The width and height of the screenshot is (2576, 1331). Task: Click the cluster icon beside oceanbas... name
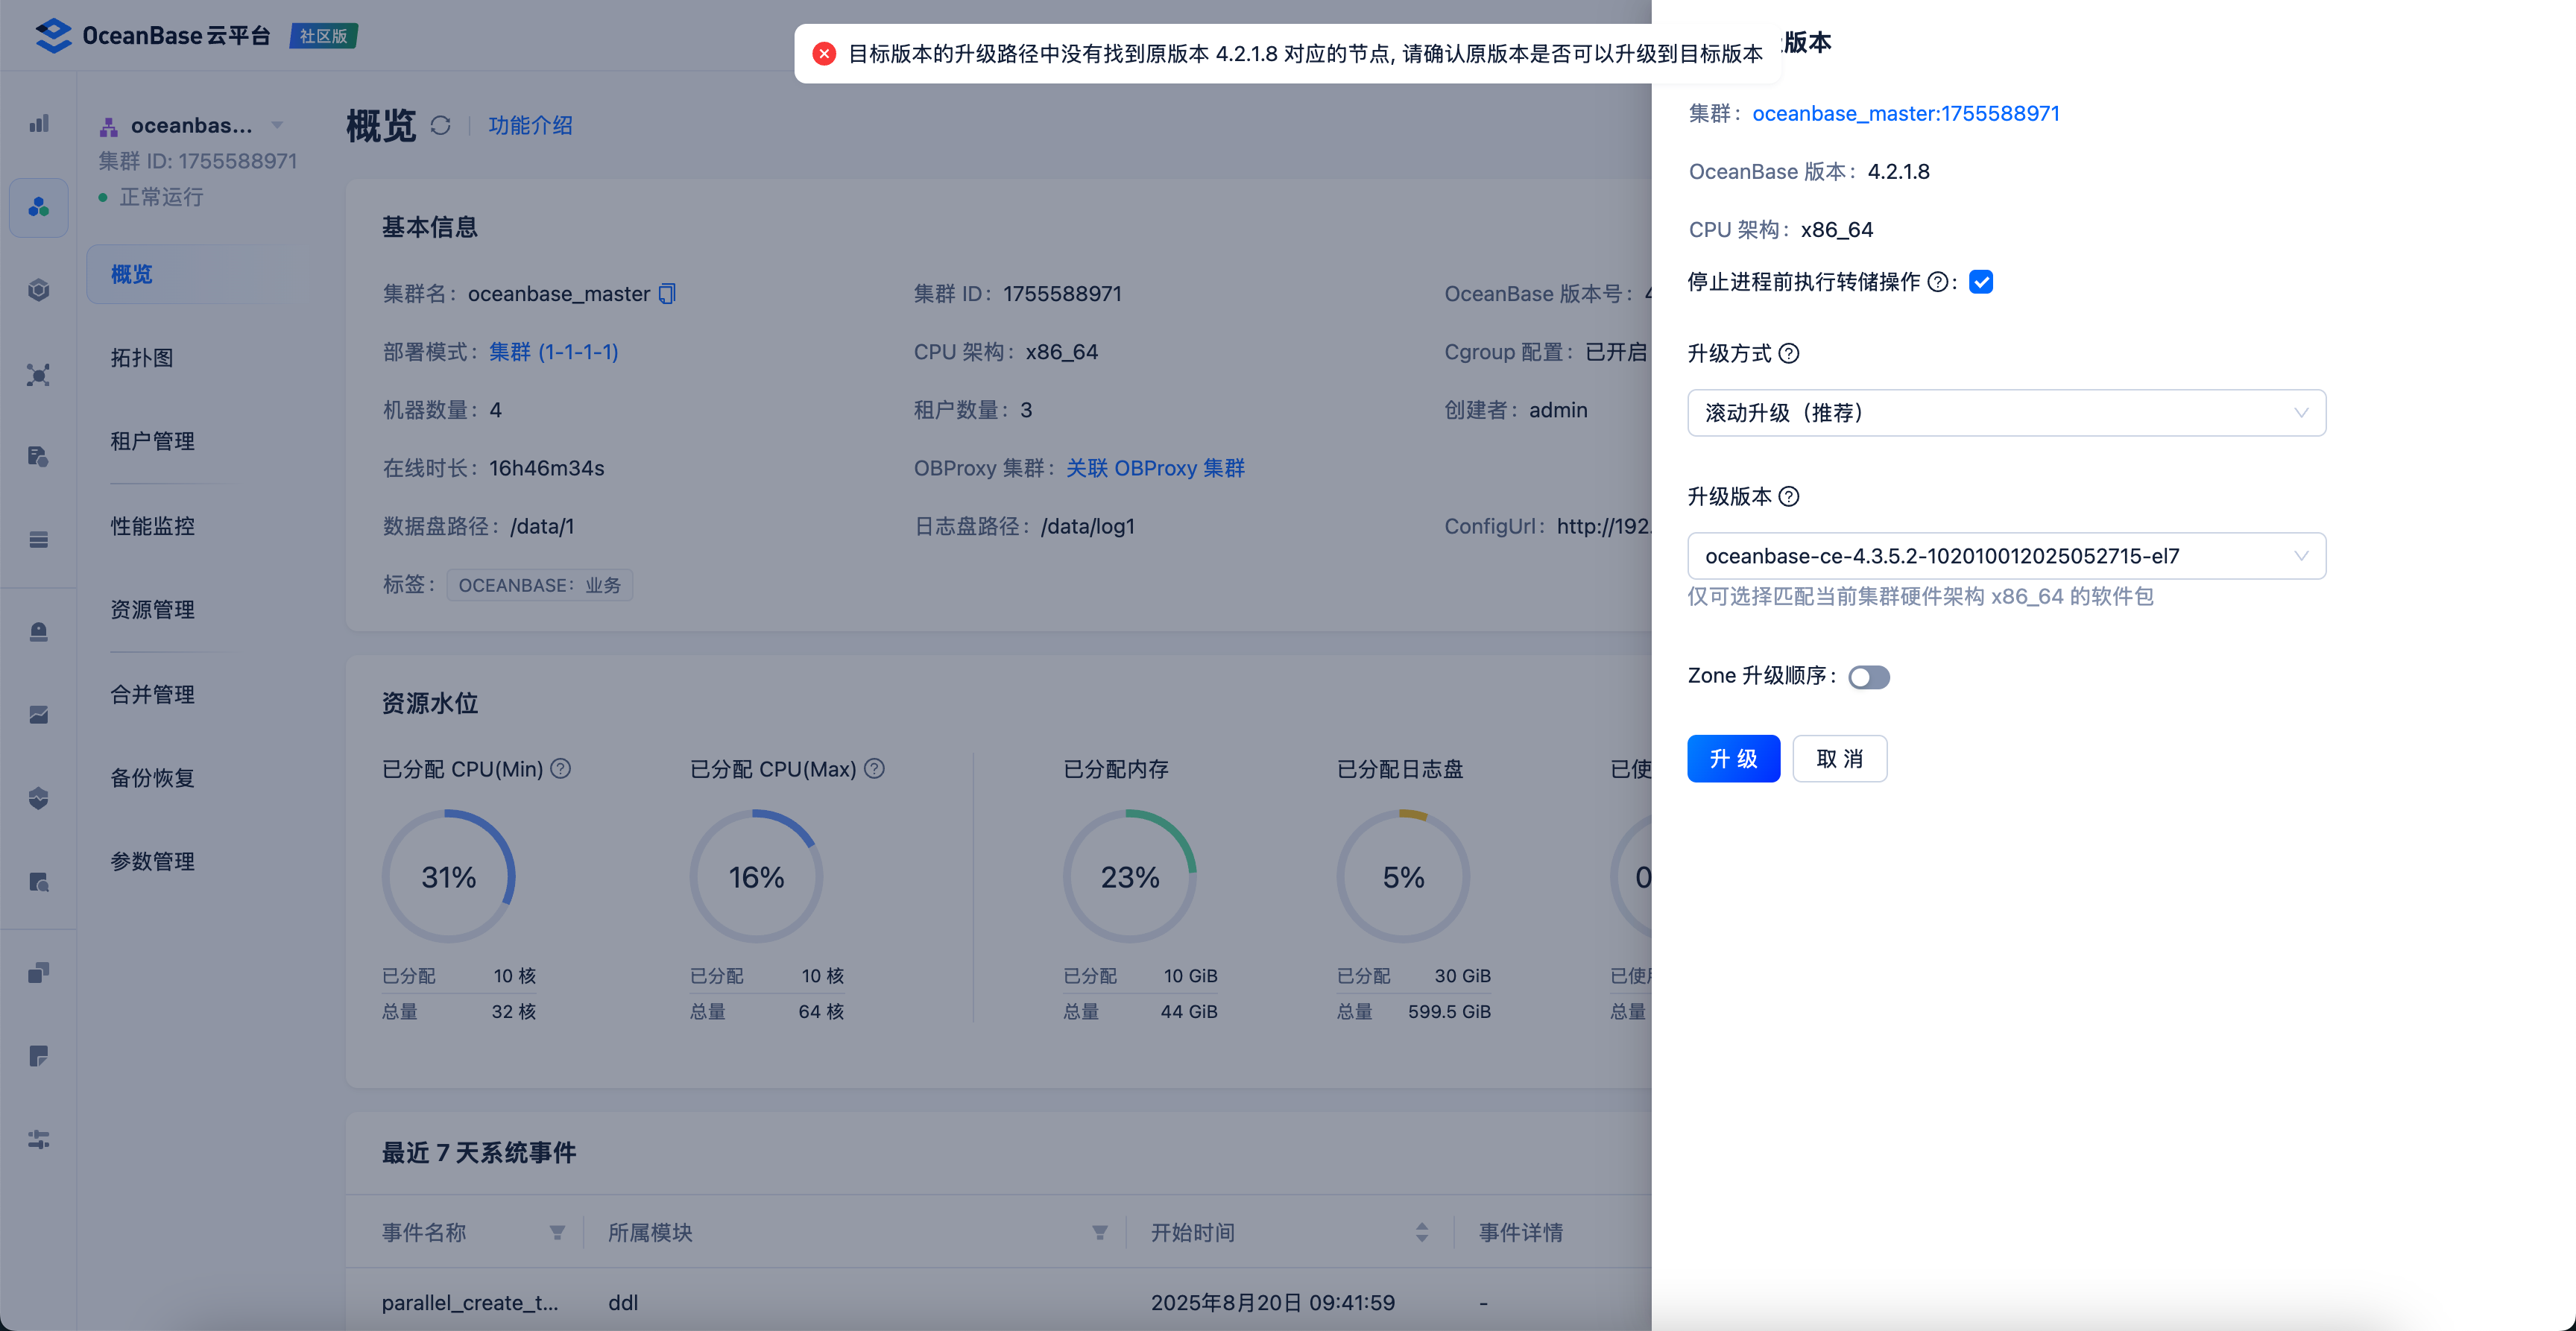pos(109,126)
